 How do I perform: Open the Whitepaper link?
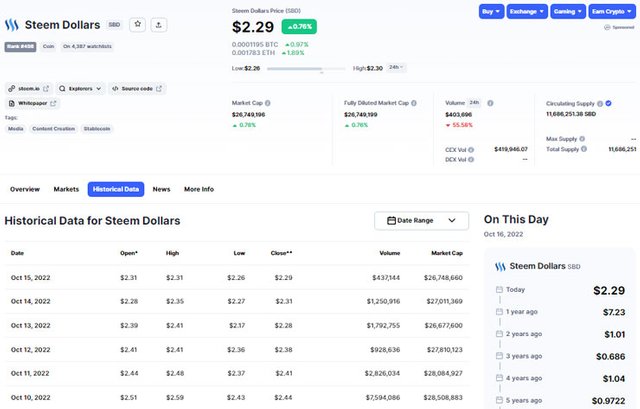point(32,103)
